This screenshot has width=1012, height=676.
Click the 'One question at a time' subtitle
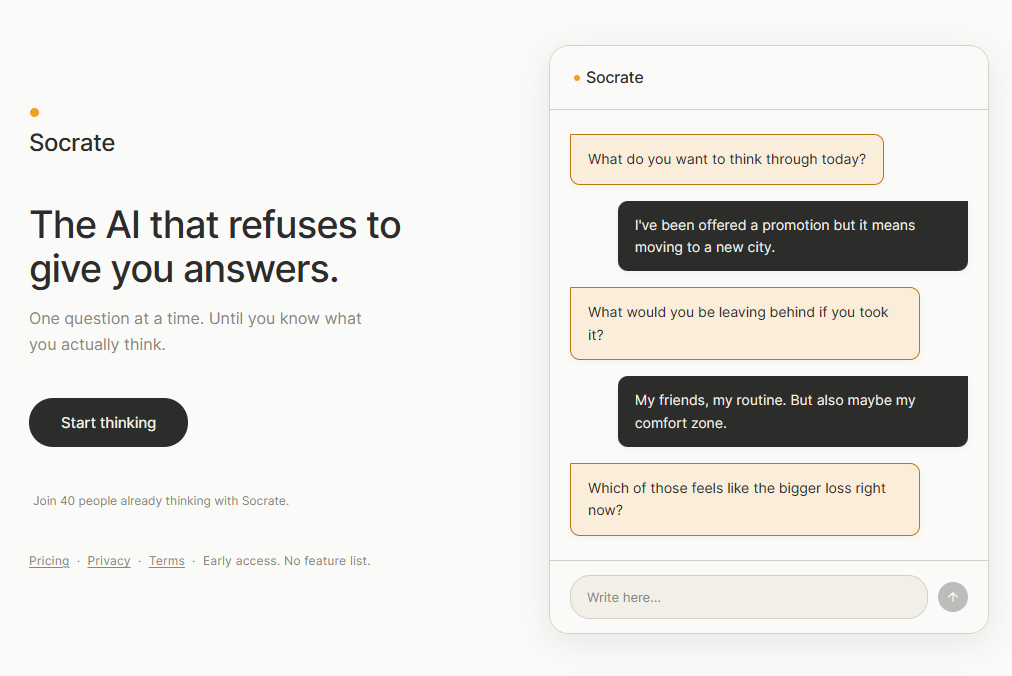click(x=195, y=331)
